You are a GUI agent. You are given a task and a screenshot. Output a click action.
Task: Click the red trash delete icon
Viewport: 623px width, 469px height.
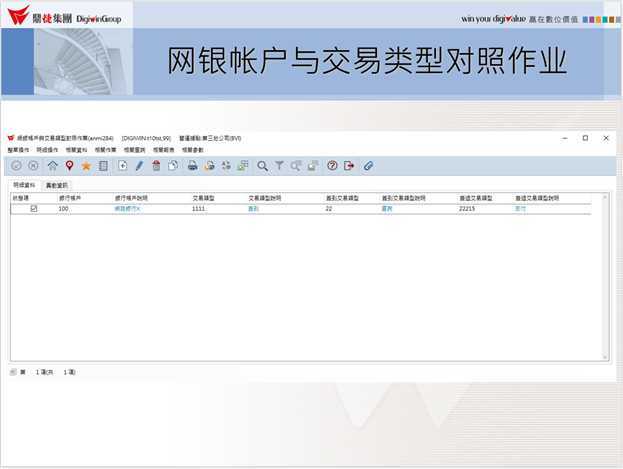click(156, 166)
